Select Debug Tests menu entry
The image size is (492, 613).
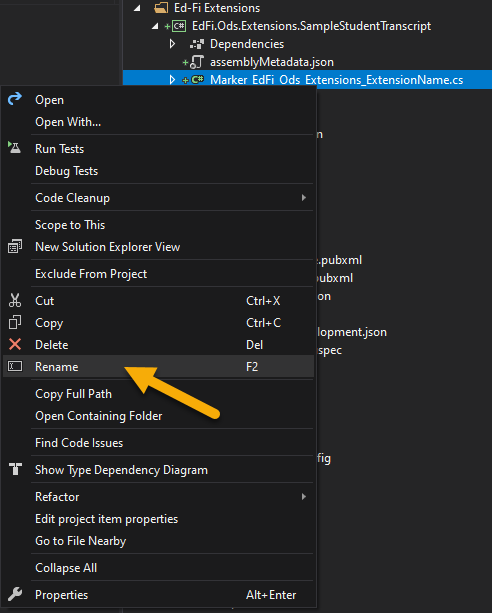158,171
